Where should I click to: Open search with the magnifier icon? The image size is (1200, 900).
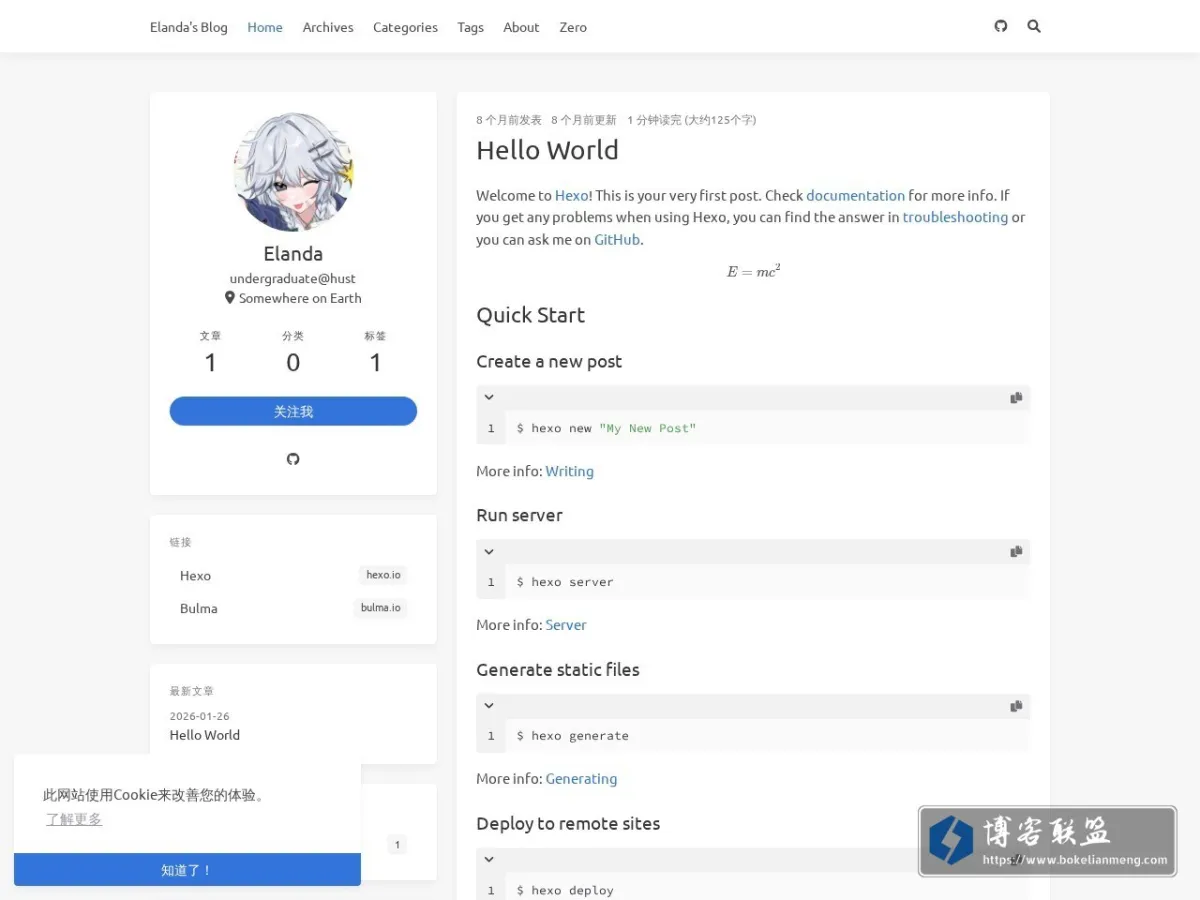(x=1034, y=26)
